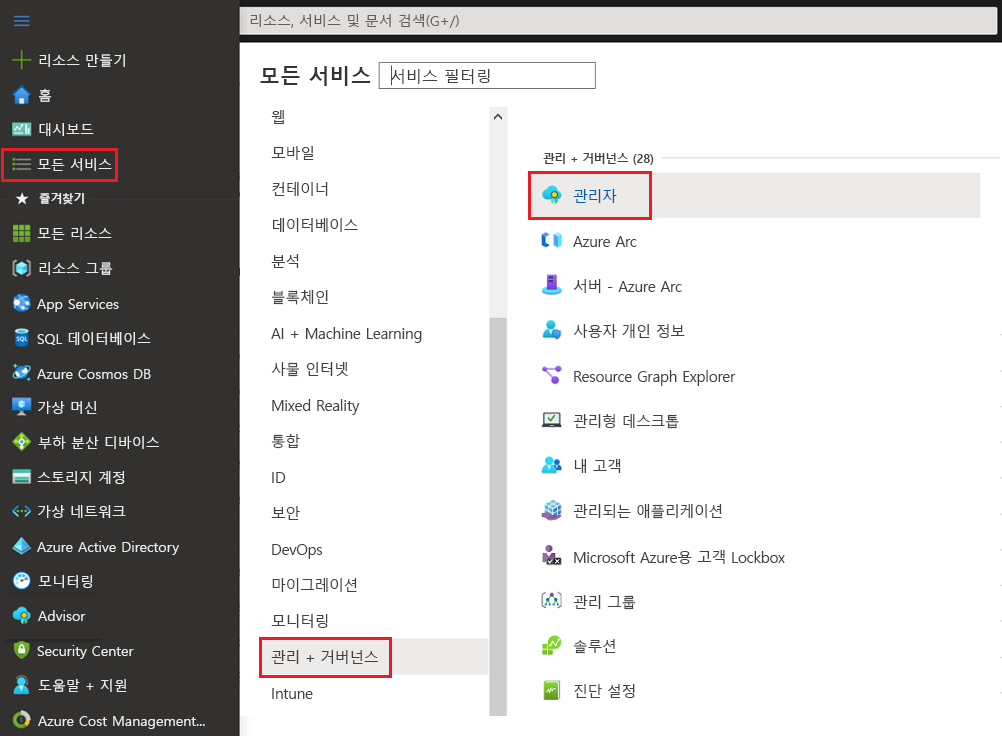Click the 가상 머신 monitor icon
Viewport: 1002px width, 736px height.
point(21,407)
